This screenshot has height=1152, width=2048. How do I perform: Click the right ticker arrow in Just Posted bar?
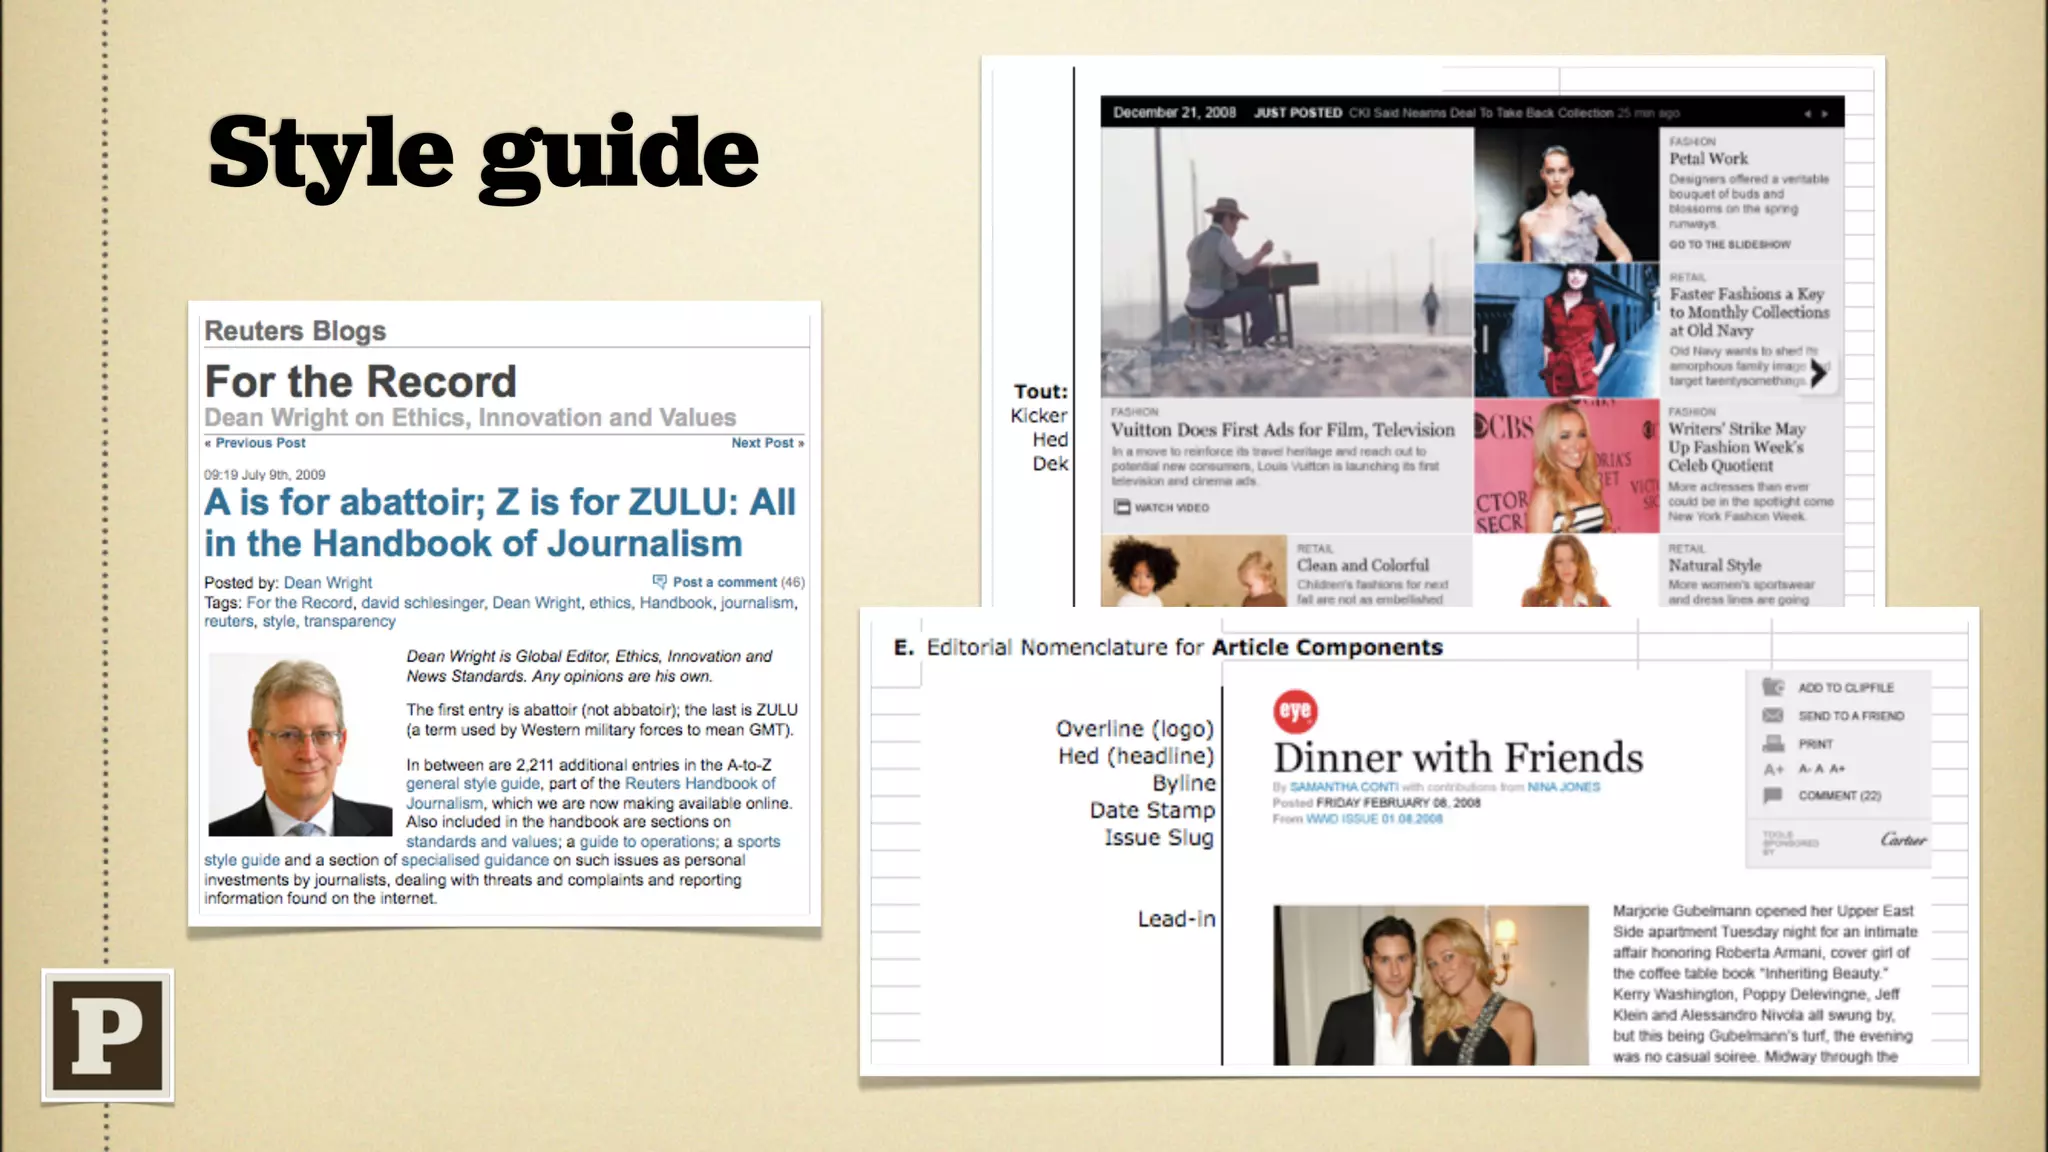tap(1825, 113)
